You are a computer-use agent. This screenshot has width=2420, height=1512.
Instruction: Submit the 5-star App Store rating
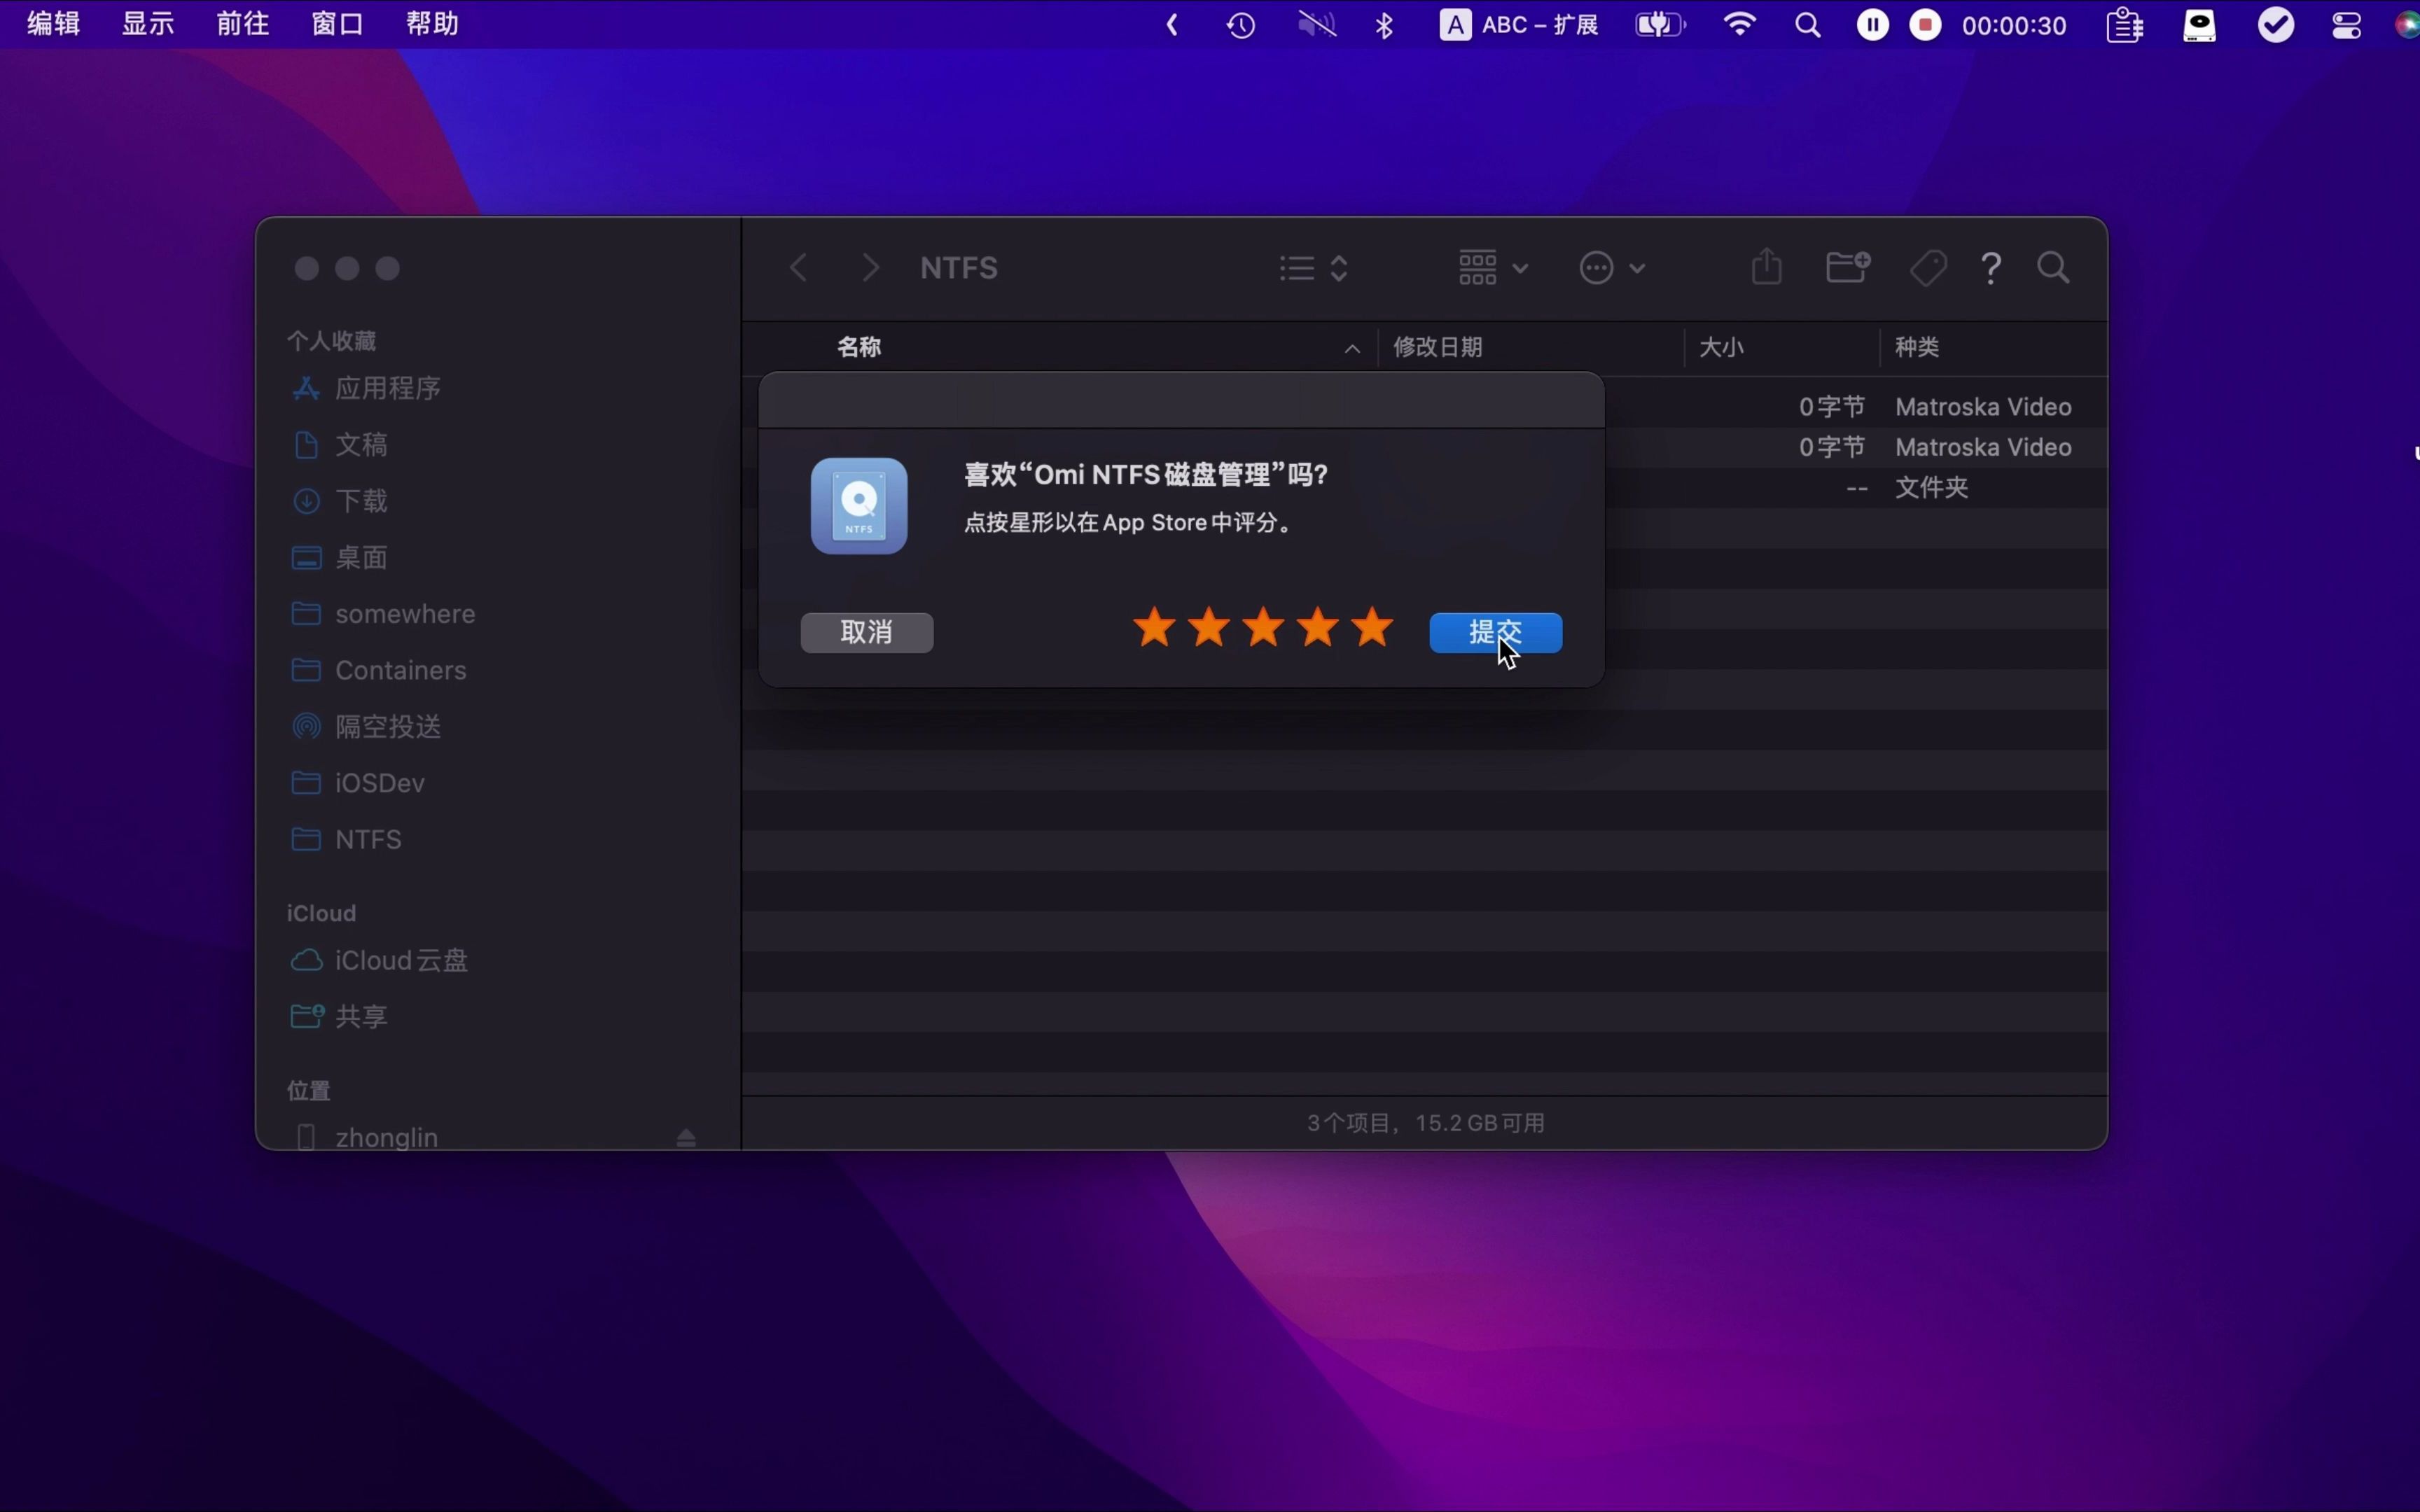tap(1495, 631)
